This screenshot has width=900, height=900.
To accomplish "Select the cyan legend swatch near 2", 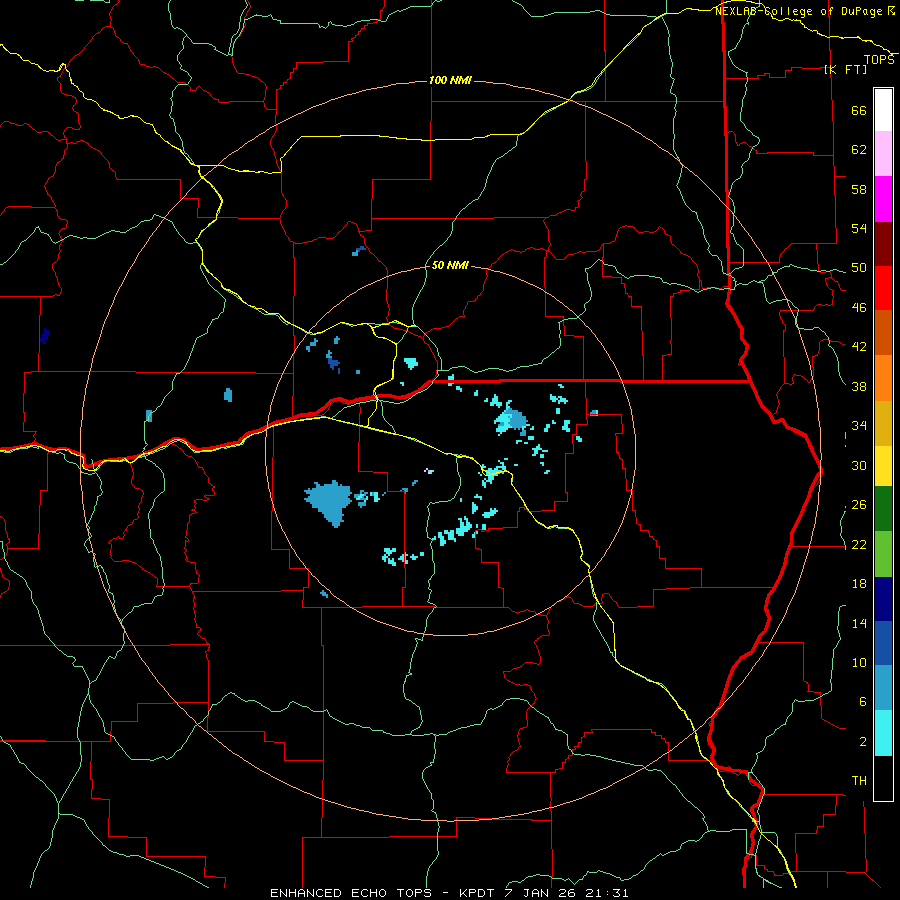I will (883, 733).
